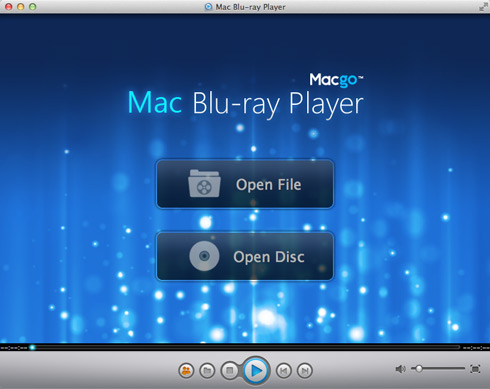Start playback with the blue play button
This screenshot has height=389, width=490.
click(256, 370)
